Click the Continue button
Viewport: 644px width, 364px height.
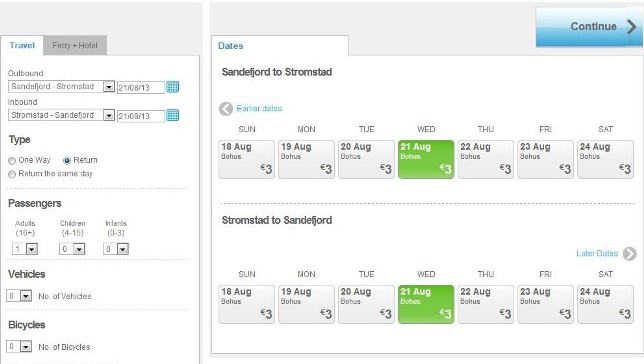click(x=589, y=27)
